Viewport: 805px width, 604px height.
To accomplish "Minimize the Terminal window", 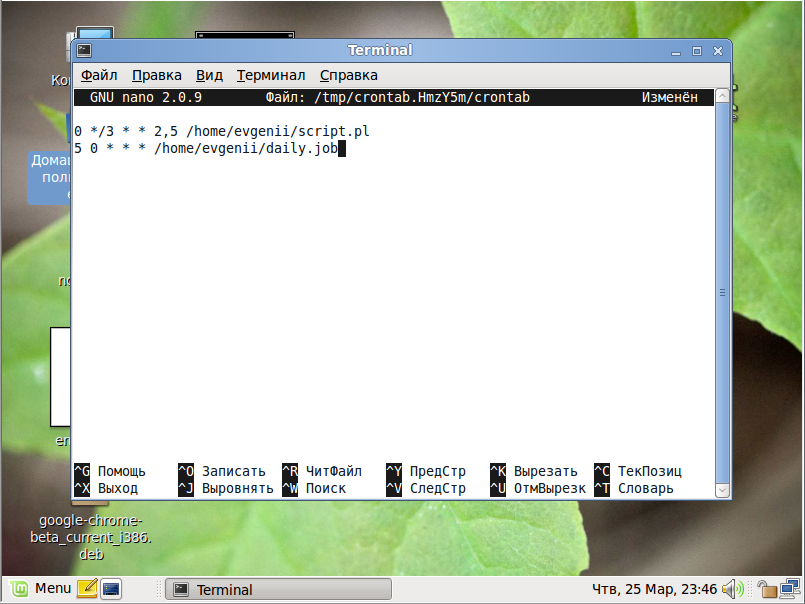I will pyautogui.click(x=676, y=51).
